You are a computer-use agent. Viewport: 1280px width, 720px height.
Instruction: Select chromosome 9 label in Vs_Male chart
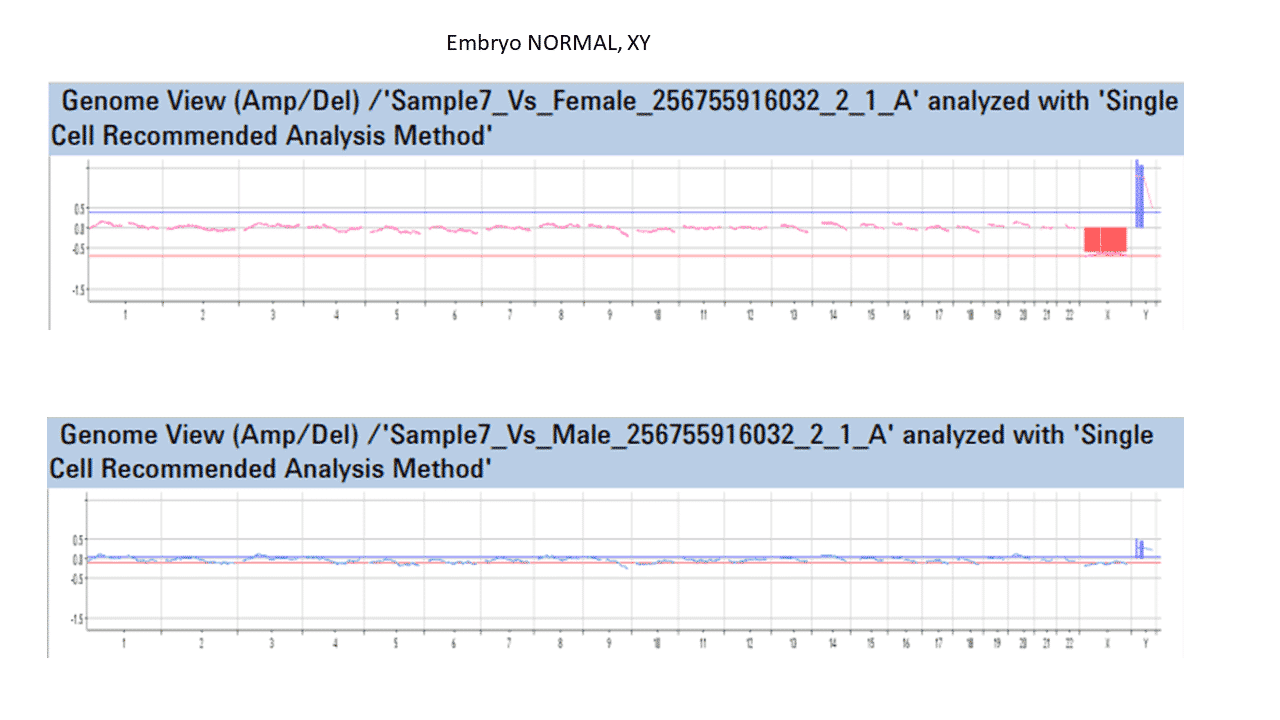[609, 645]
